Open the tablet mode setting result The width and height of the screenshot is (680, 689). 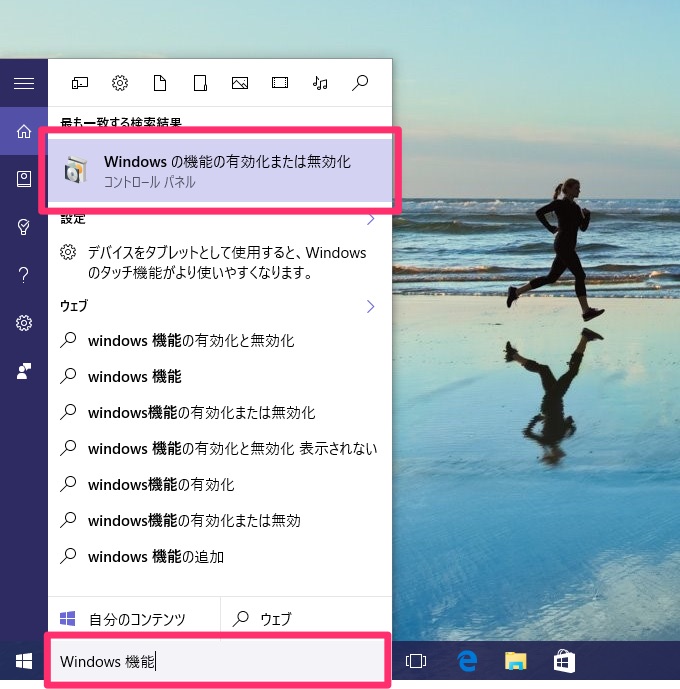coord(220,262)
